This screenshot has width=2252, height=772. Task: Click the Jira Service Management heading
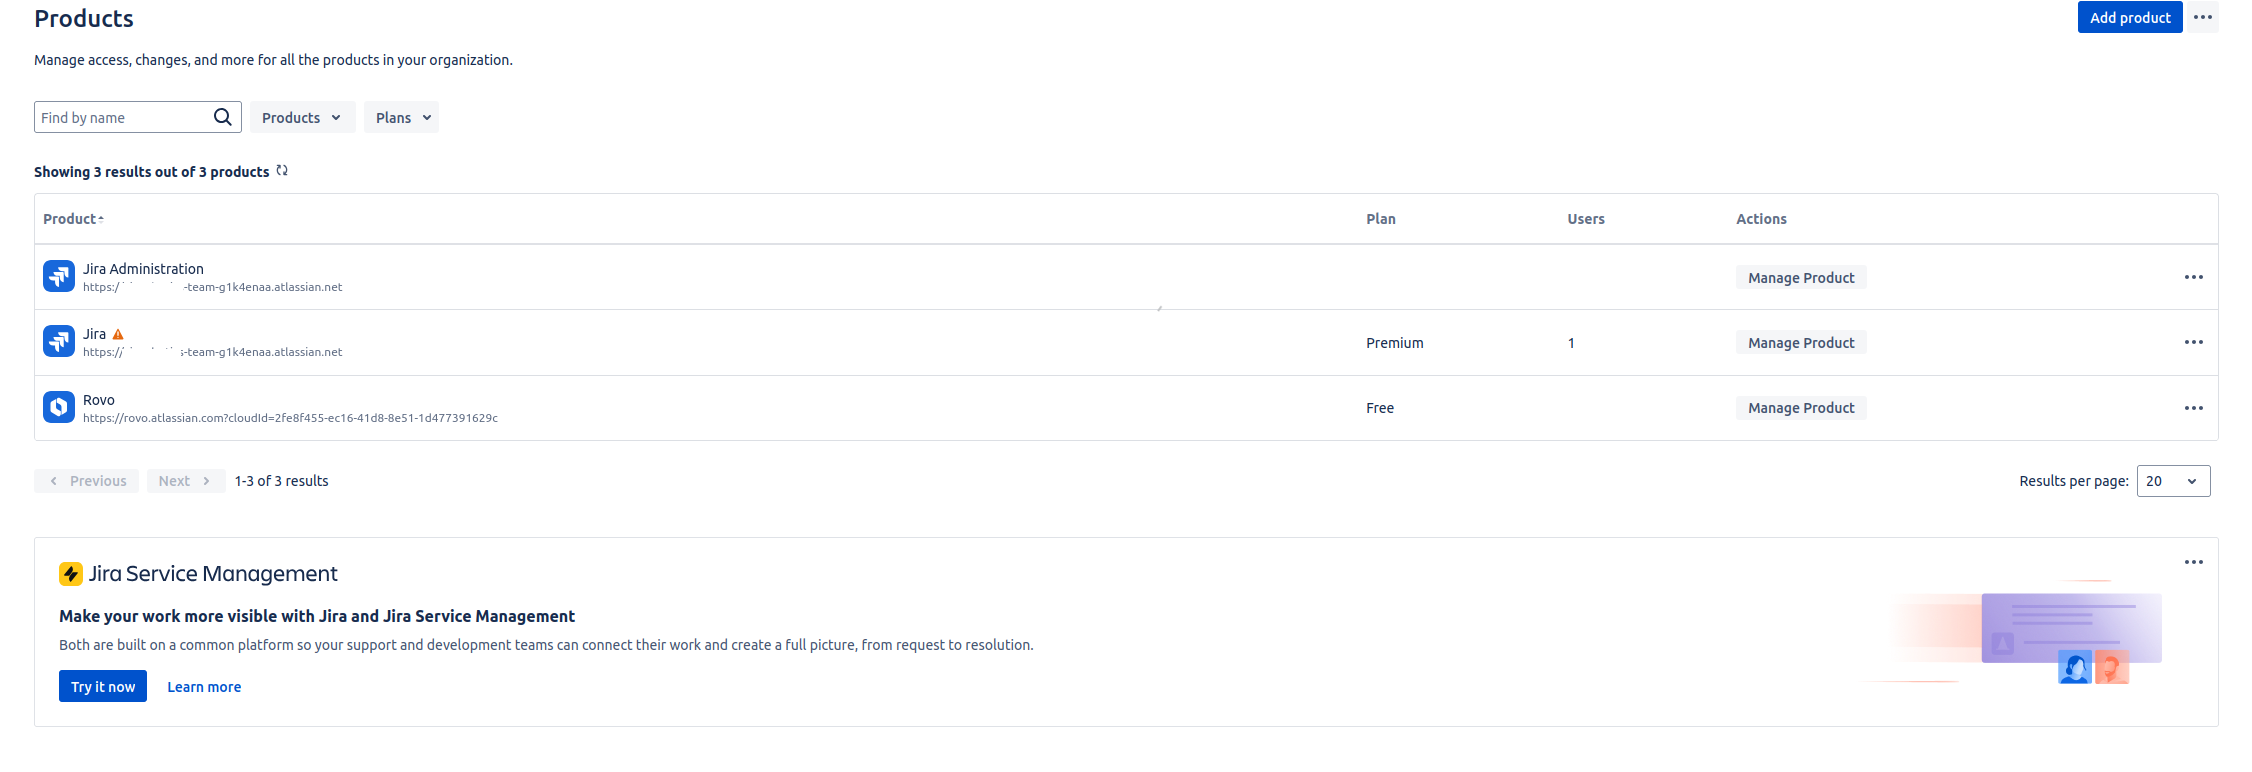pos(213,573)
